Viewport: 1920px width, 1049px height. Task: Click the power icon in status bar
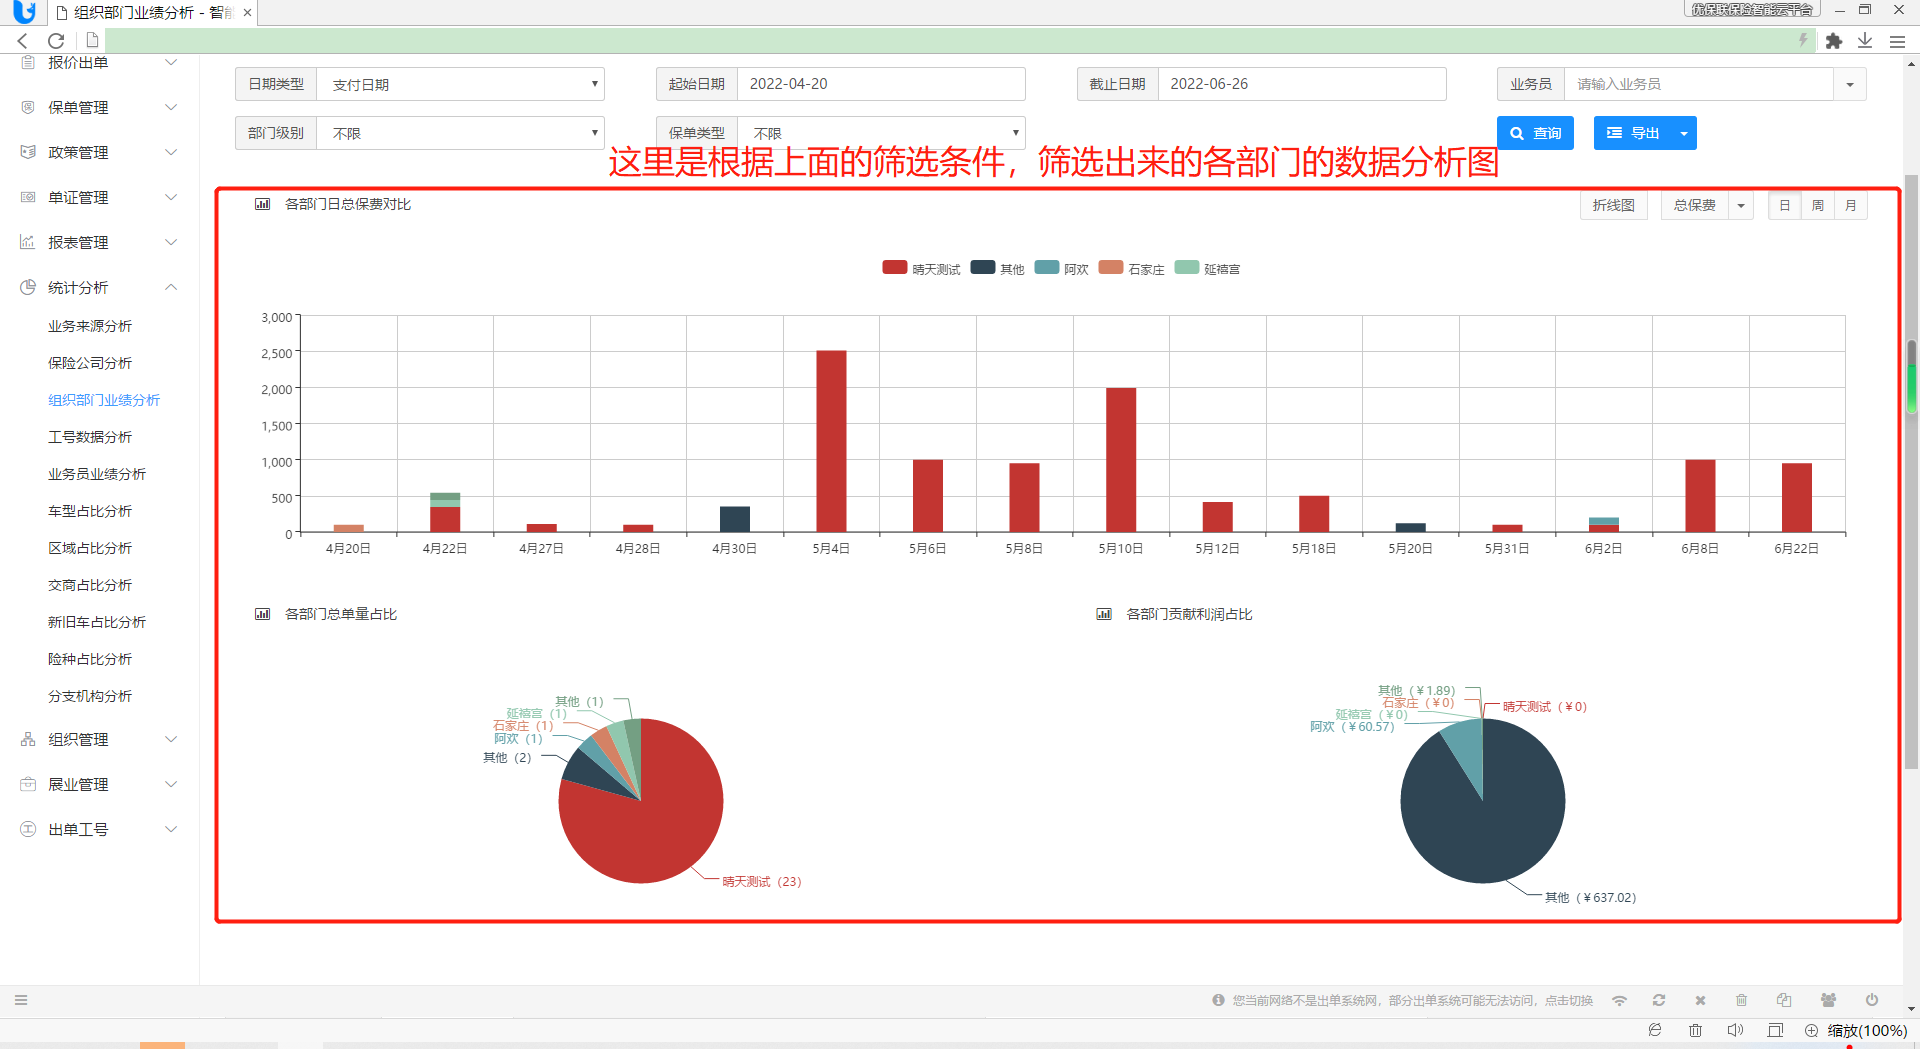(1871, 1000)
